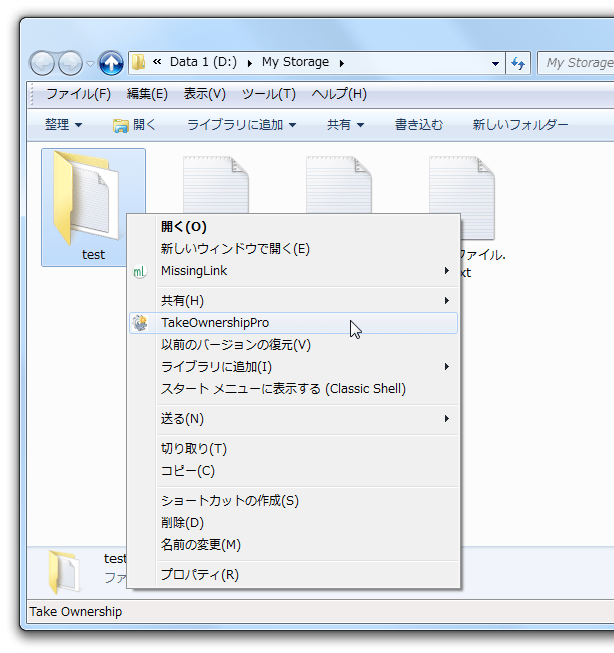Click the Back navigation arrow button

[x=42, y=63]
